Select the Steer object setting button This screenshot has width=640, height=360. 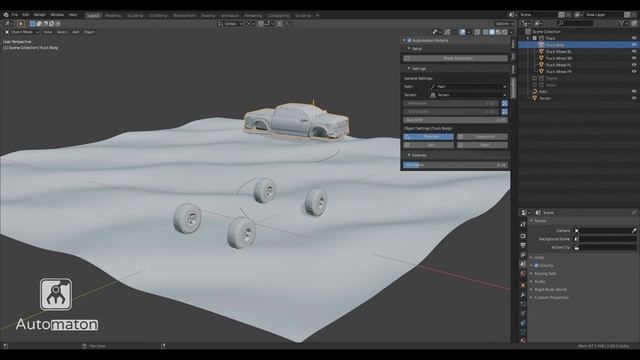(x=482, y=145)
